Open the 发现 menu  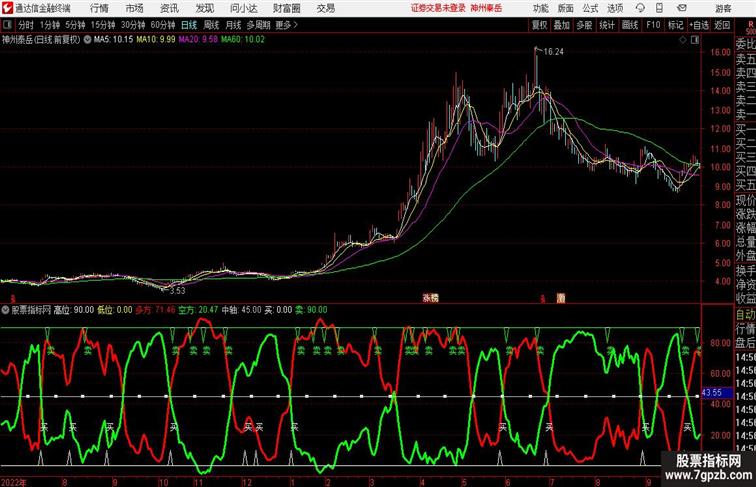click(204, 8)
